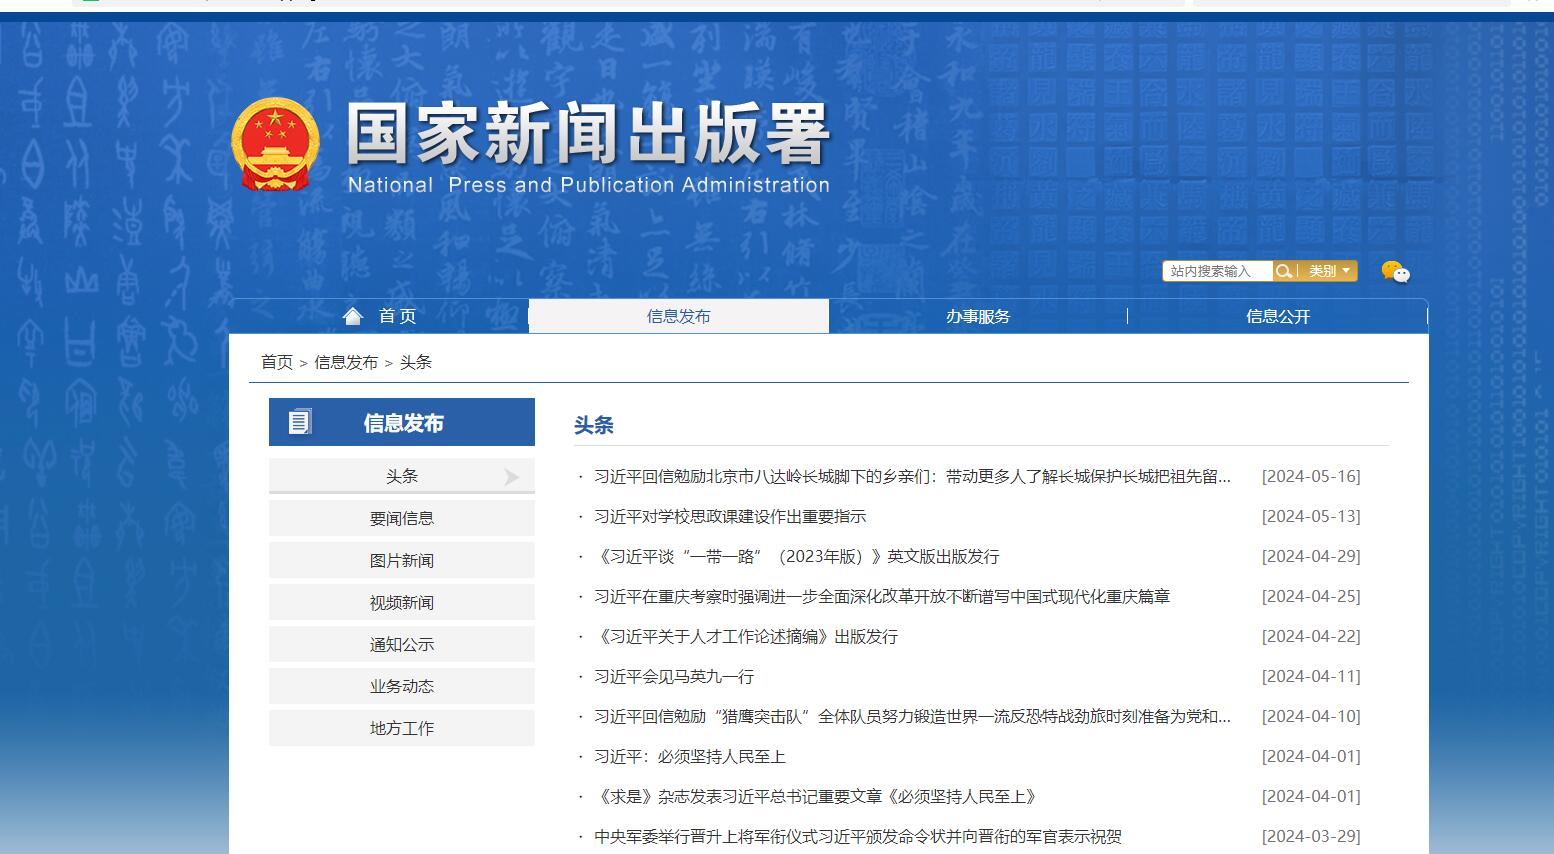Click date text [2024-04-29]
1554x854 pixels.
1311,556
